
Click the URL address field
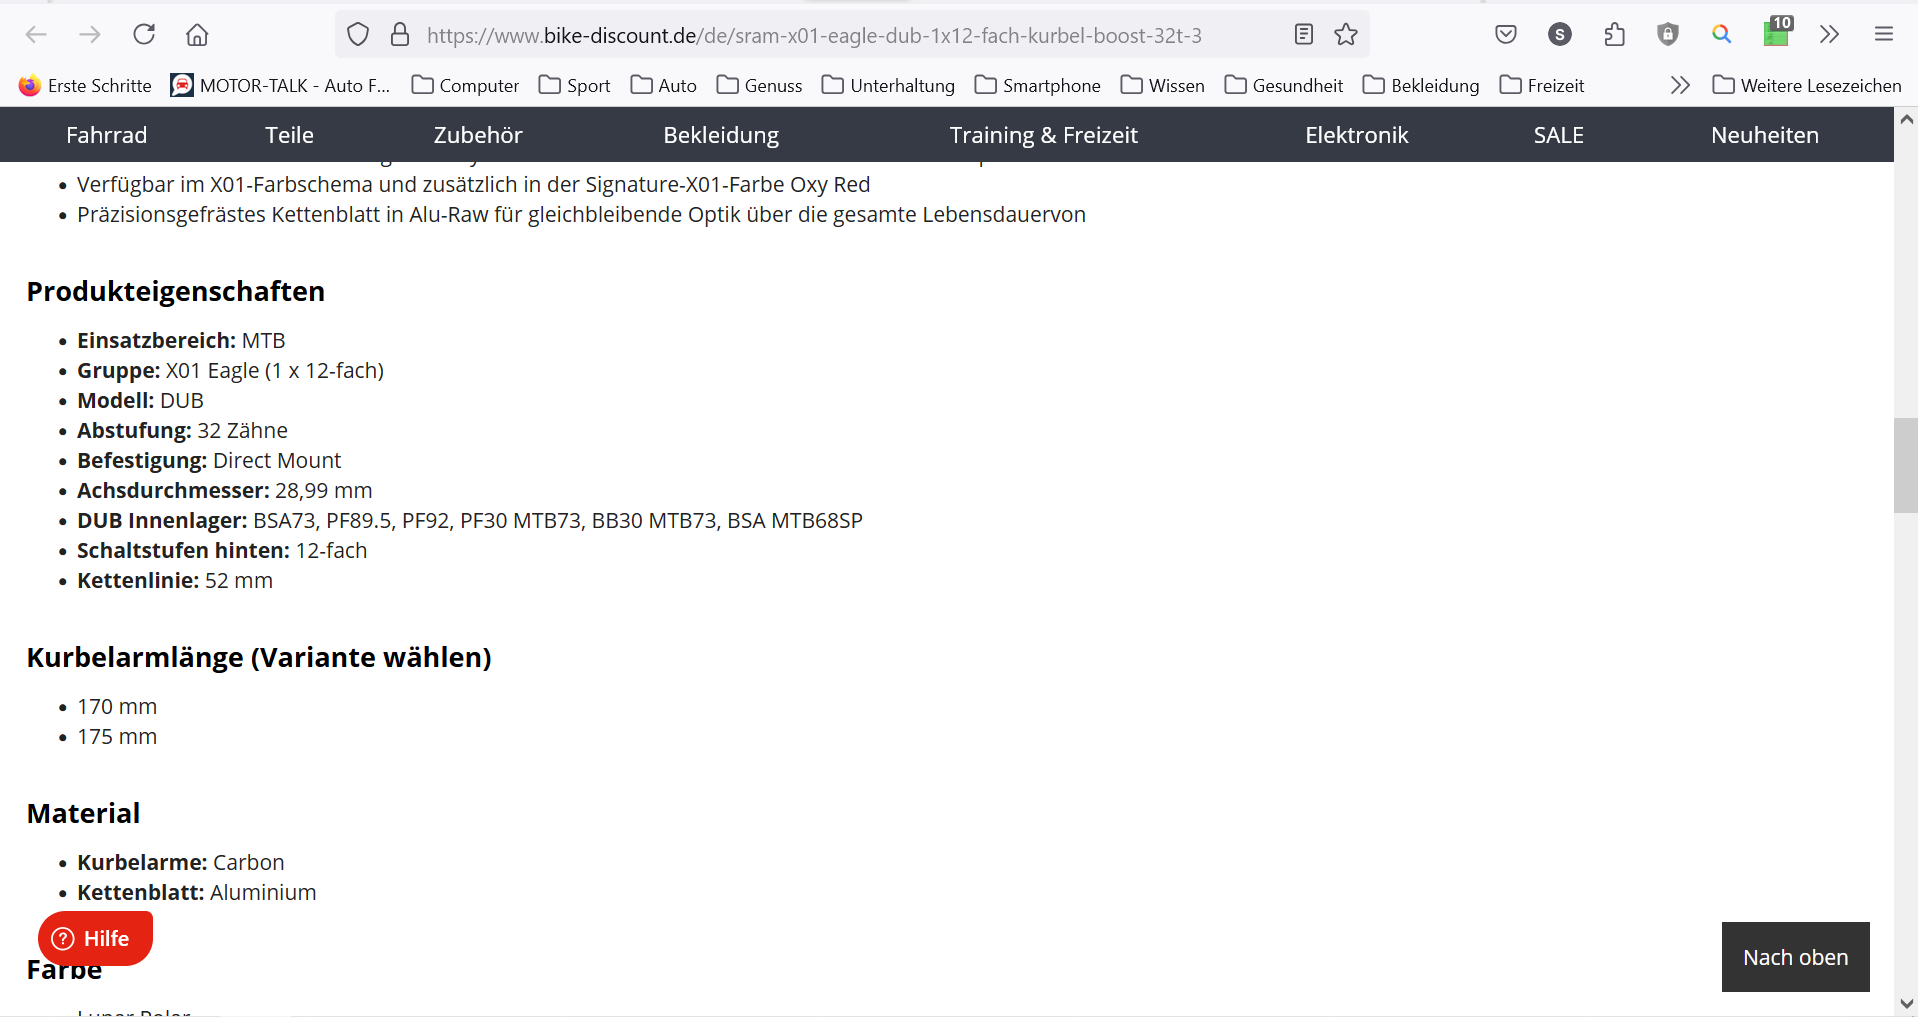[850, 35]
